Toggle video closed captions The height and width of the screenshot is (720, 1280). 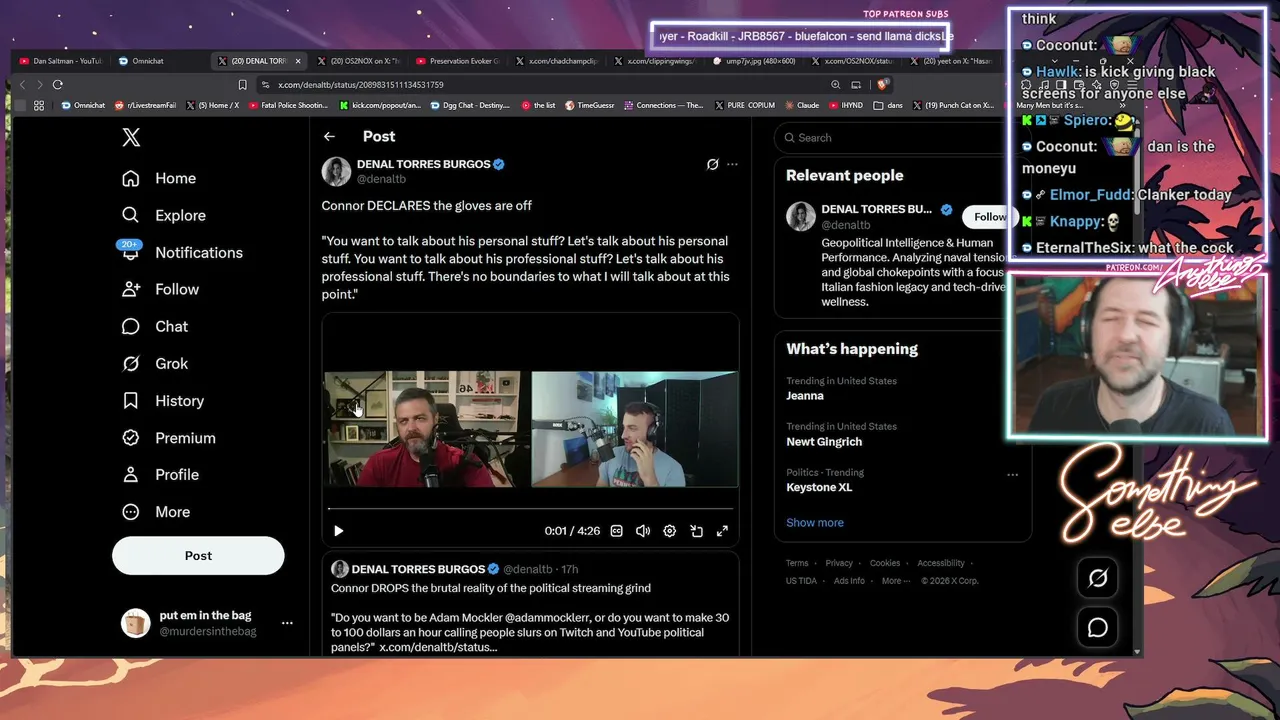pyautogui.click(x=617, y=531)
